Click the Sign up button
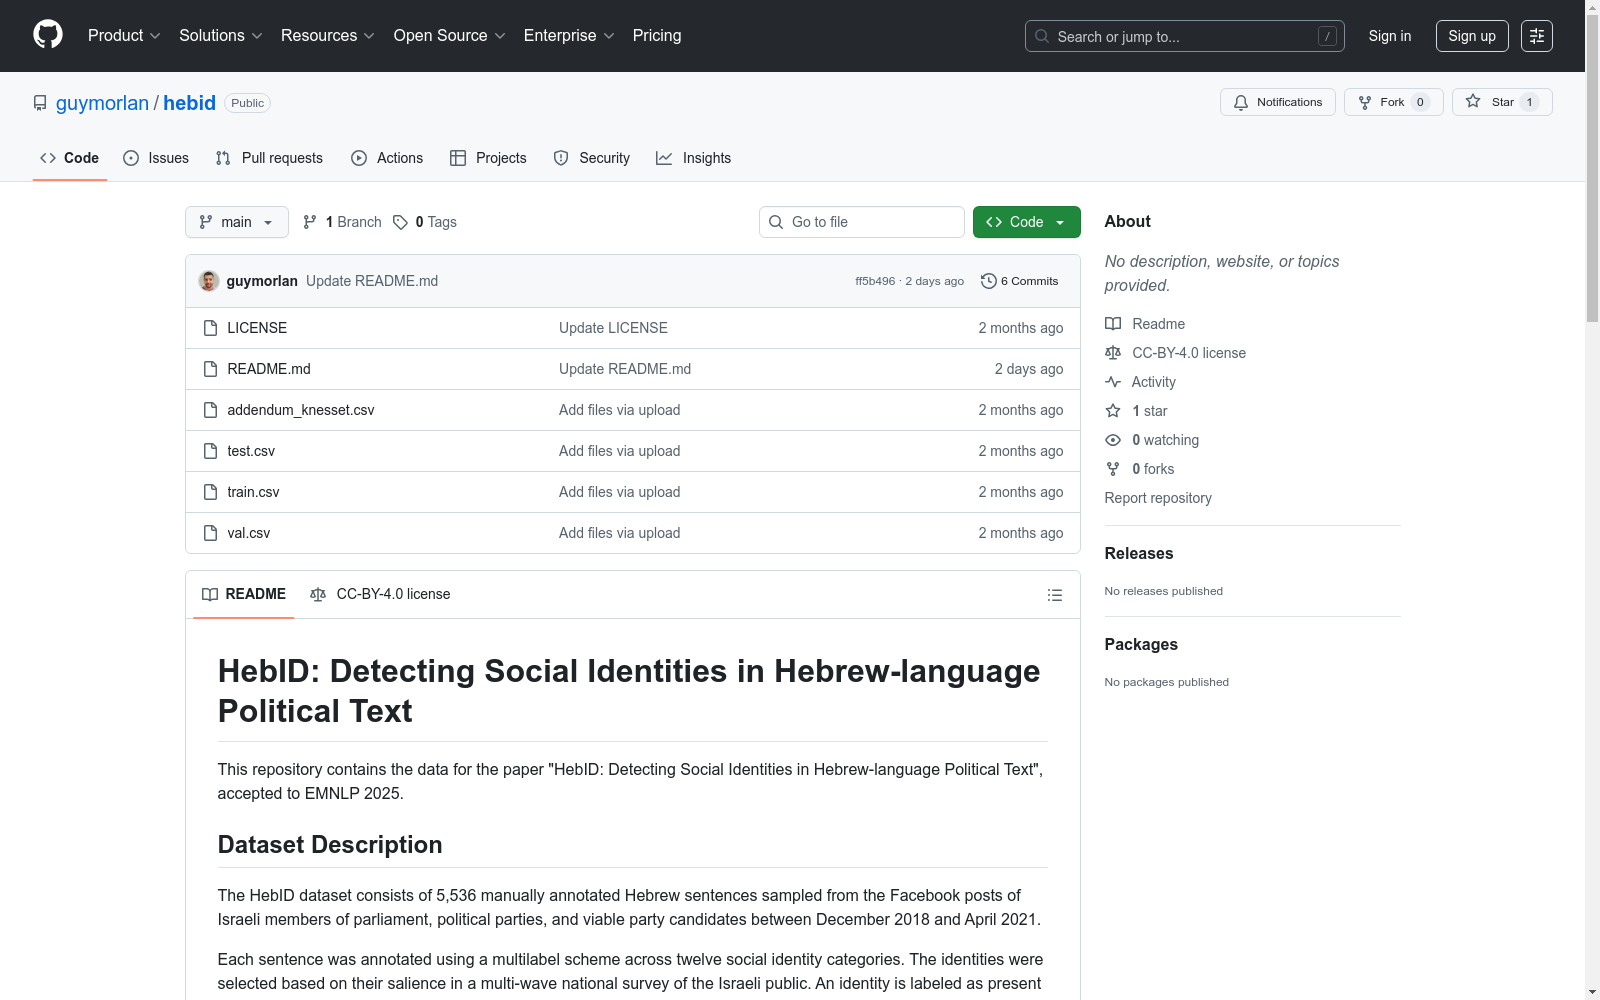Screen dimensions: 1600x1000 [1472, 36]
